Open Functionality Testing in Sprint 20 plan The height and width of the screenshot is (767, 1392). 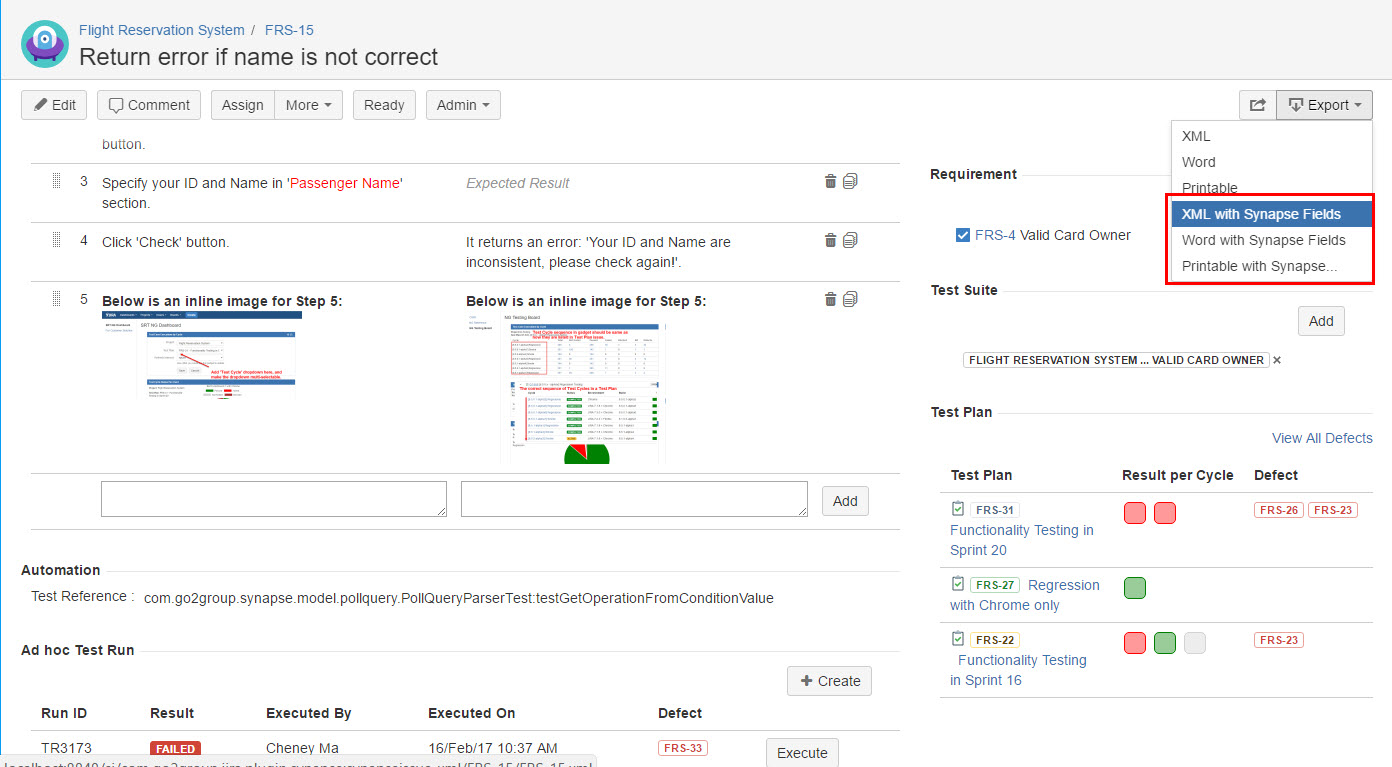[x=1021, y=540]
